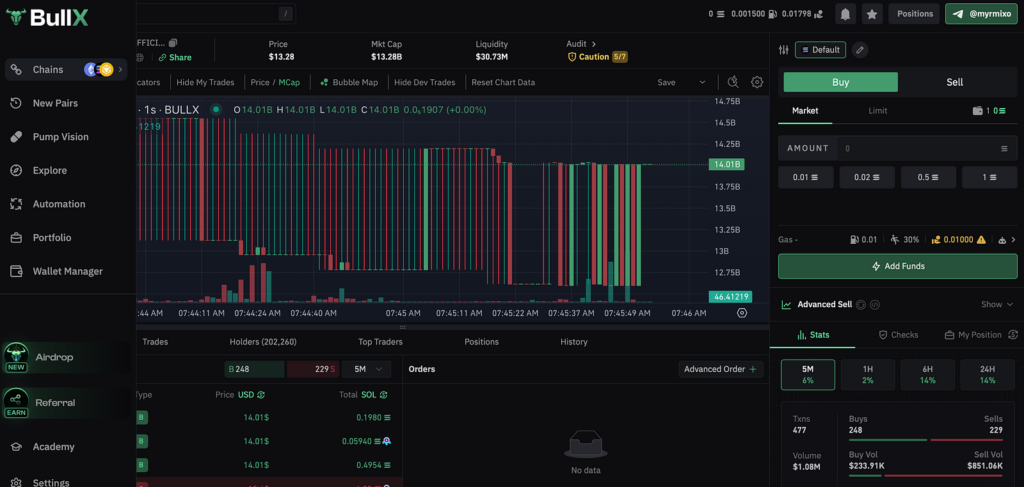
Task: Click the Add Funds button
Action: [x=897, y=266]
